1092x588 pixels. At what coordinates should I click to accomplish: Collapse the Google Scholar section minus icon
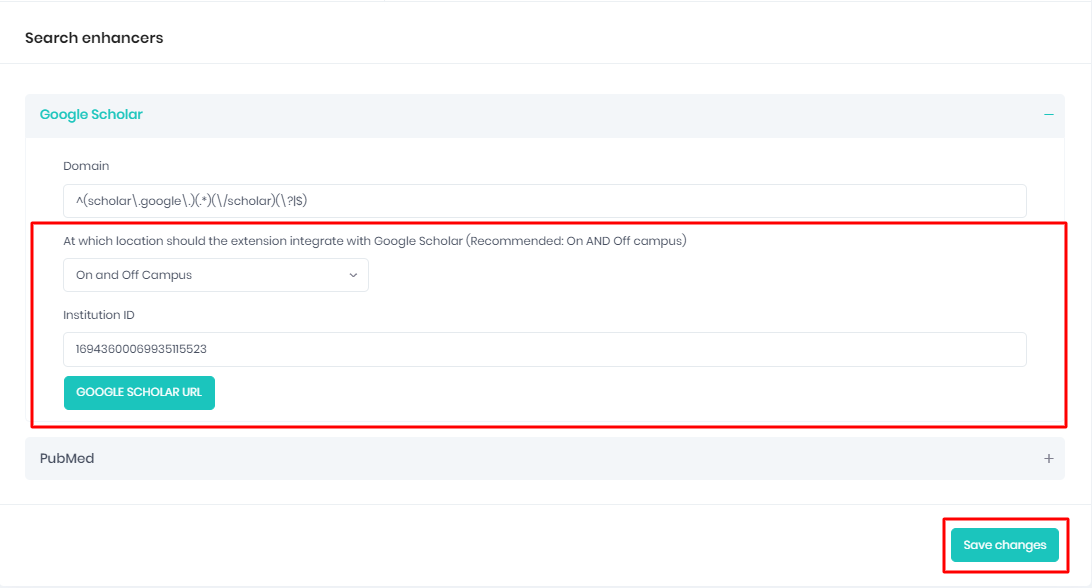coord(1048,114)
